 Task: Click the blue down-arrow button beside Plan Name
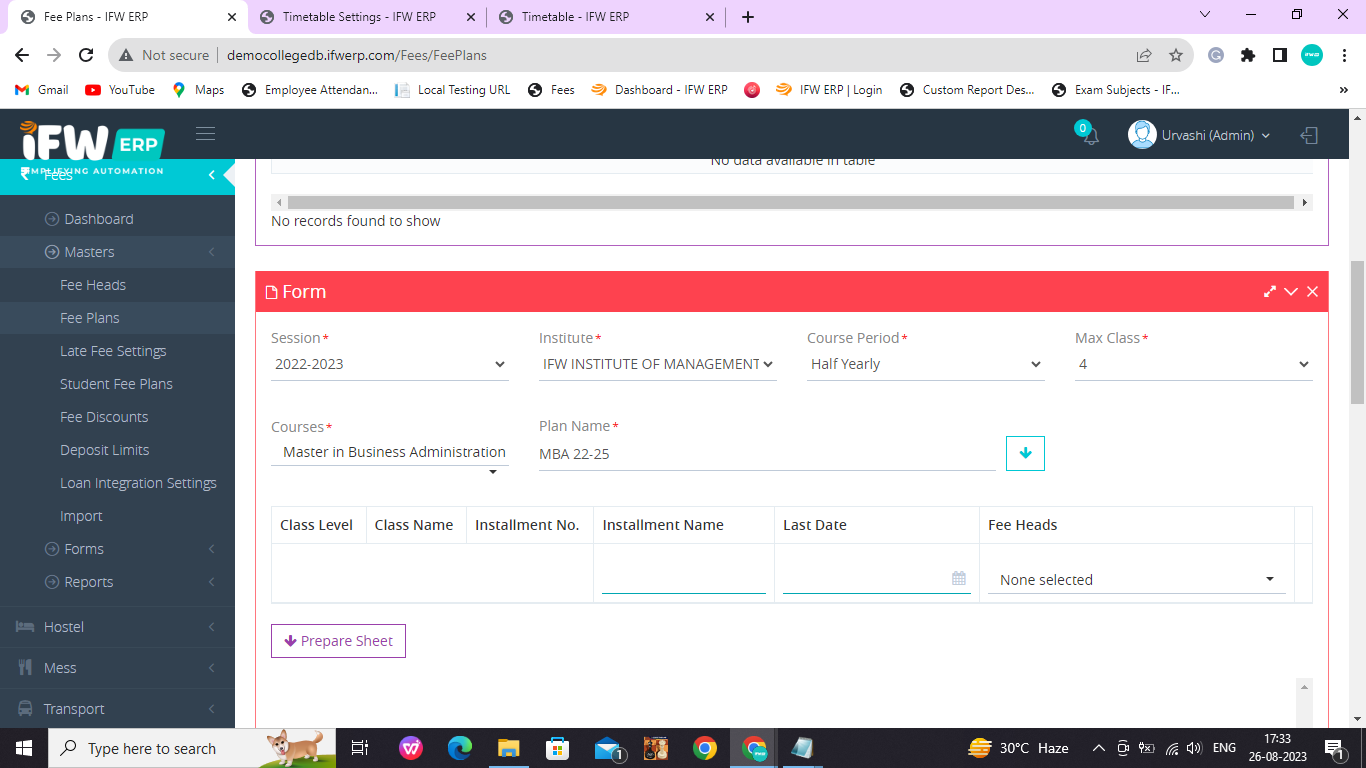pos(1025,453)
